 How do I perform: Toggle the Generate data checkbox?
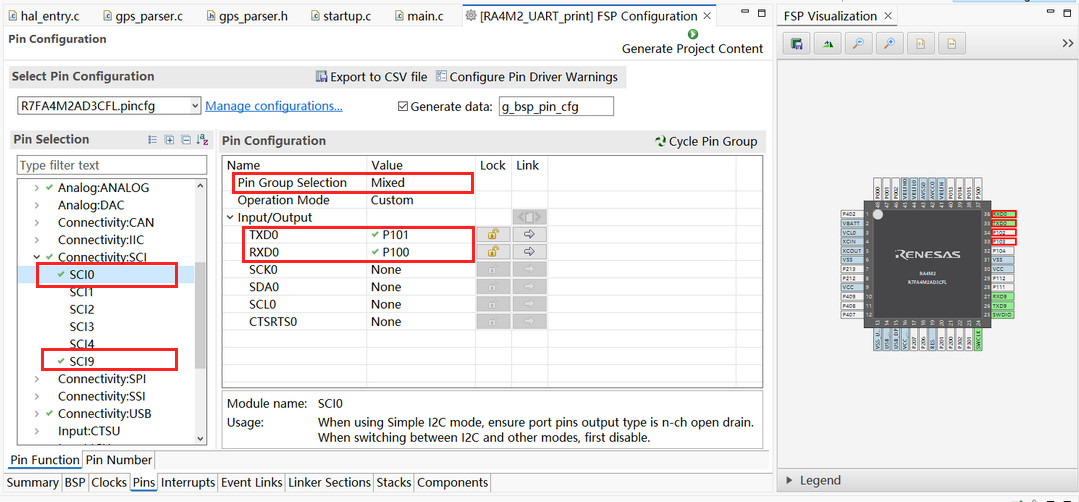(403, 107)
